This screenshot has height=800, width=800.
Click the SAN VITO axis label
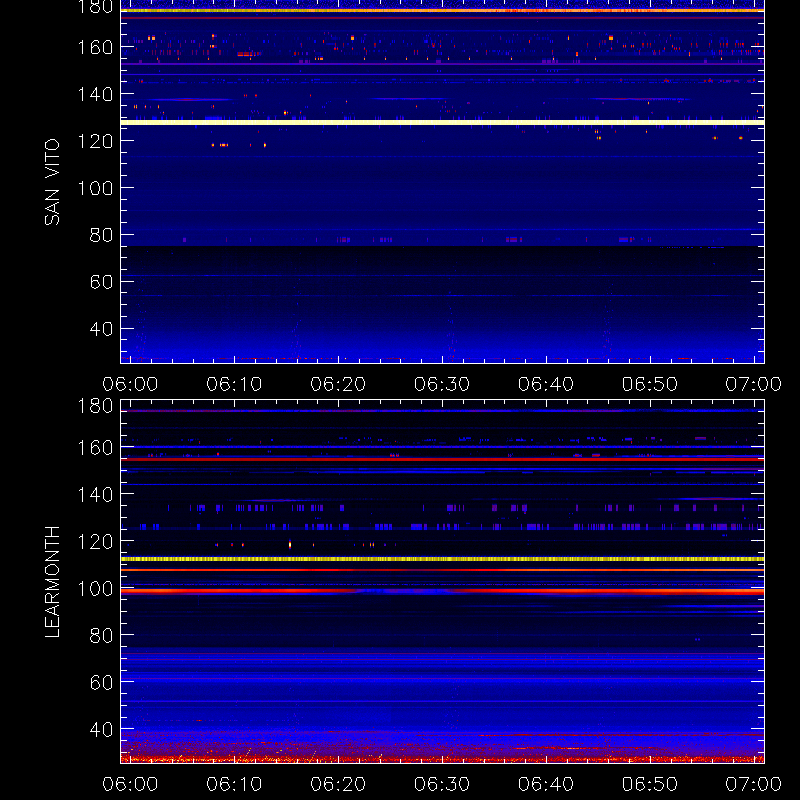click(52, 182)
